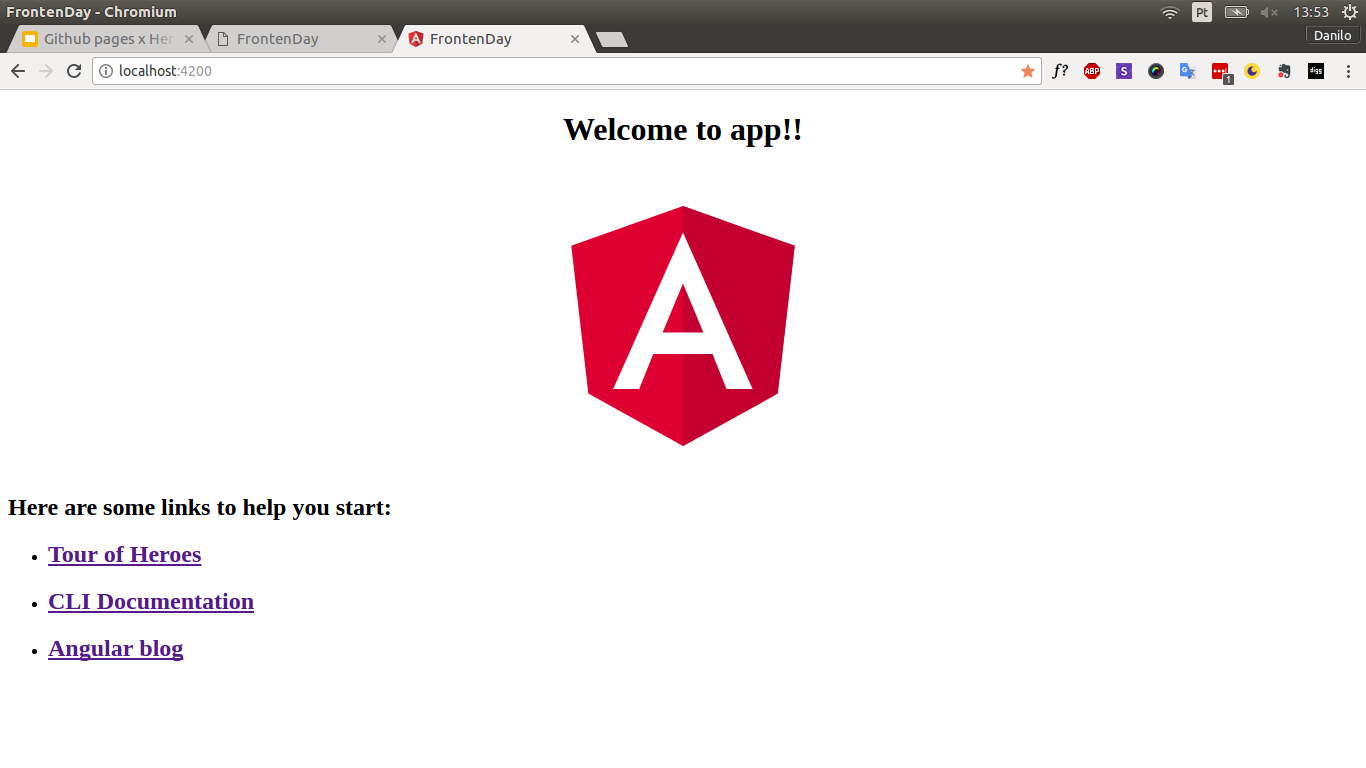This screenshot has height=768, width=1366.
Task: Open the yellow moon extension icon
Action: tap(1252, 71)
